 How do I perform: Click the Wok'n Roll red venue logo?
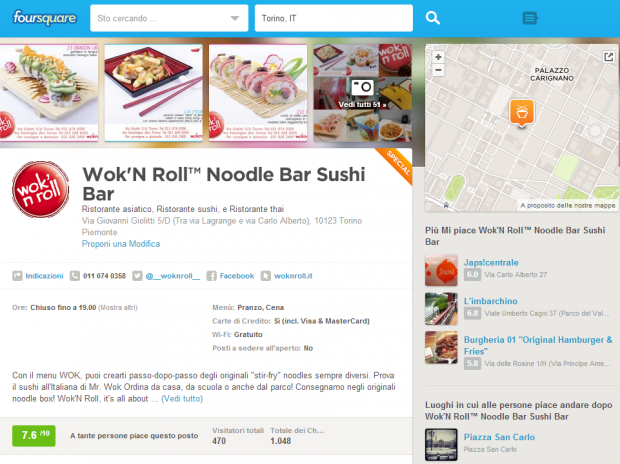[40, 189]
